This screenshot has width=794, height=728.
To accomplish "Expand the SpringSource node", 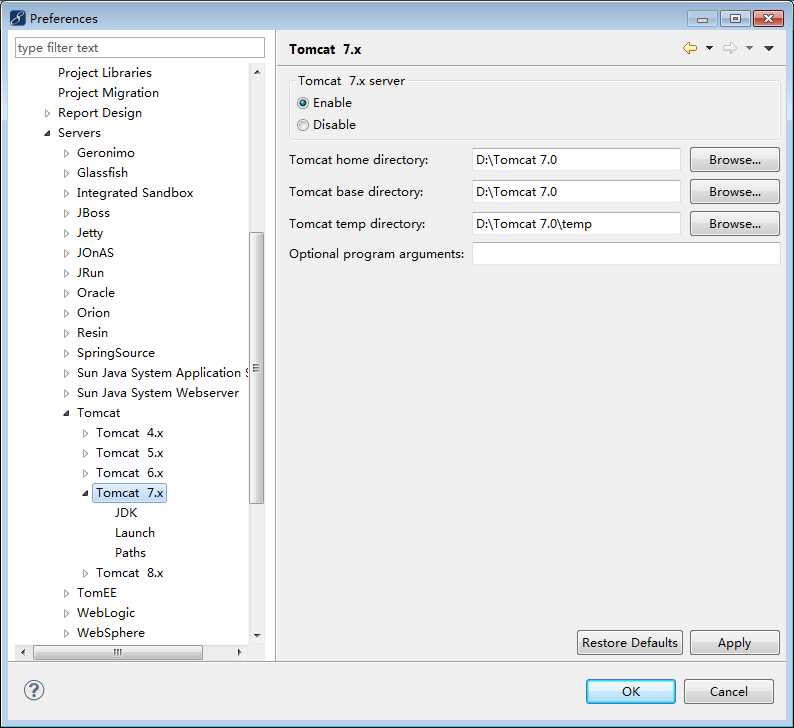I will [66, 353].
